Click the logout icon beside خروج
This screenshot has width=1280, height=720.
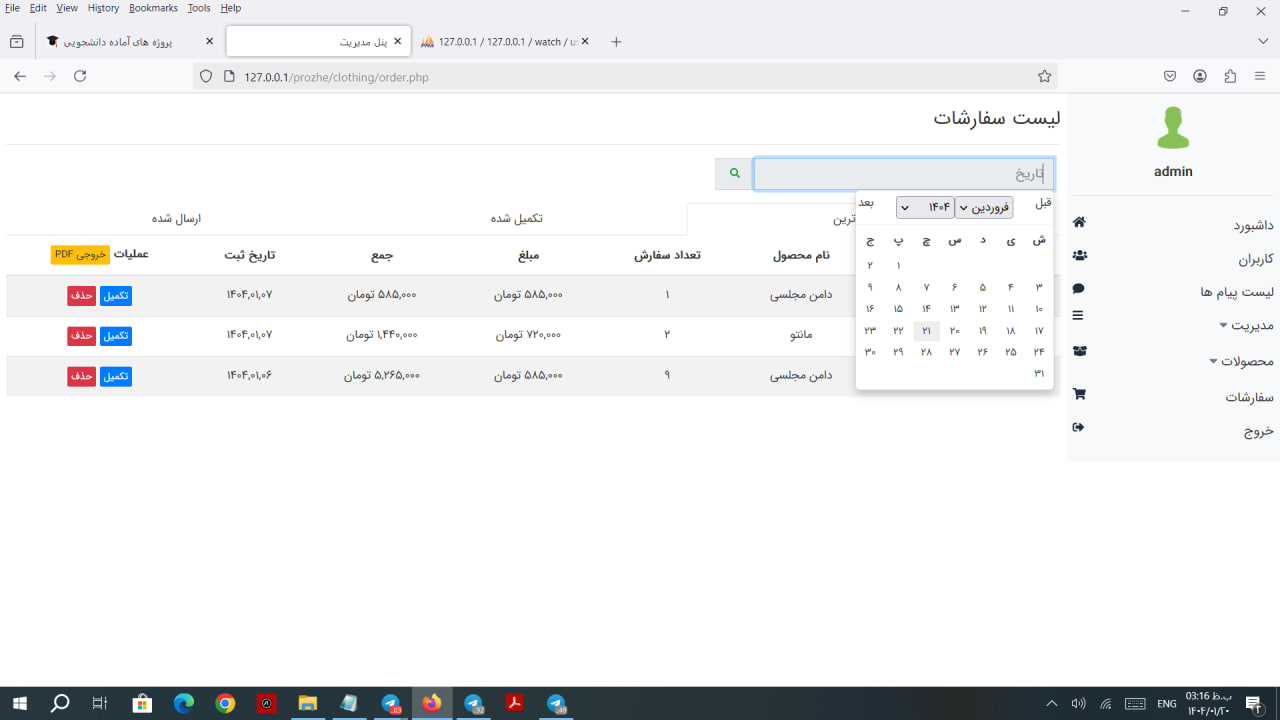click(x=1078, y=427)
